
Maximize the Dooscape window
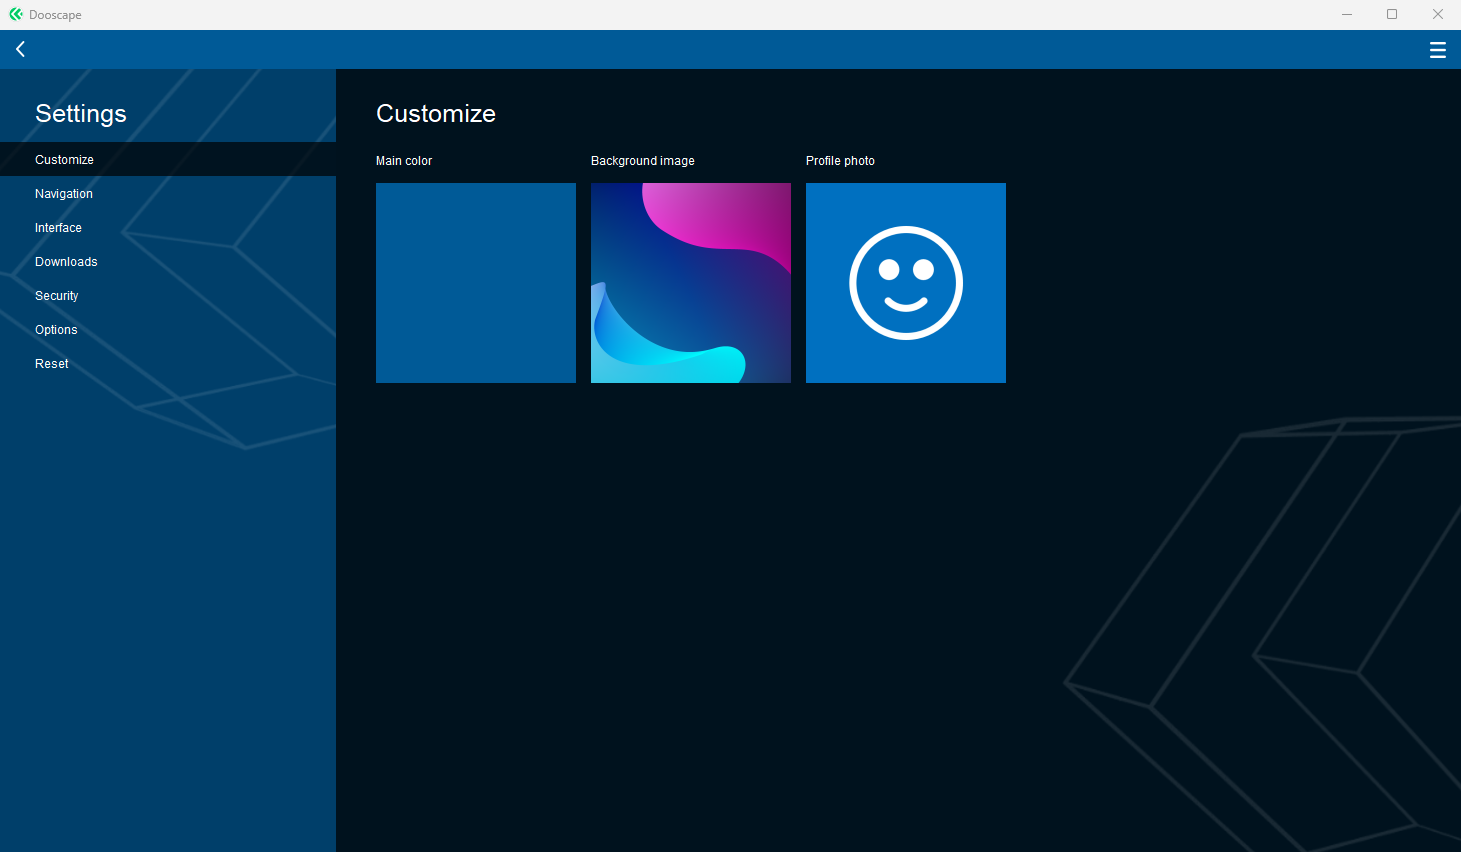(1391, 14)
